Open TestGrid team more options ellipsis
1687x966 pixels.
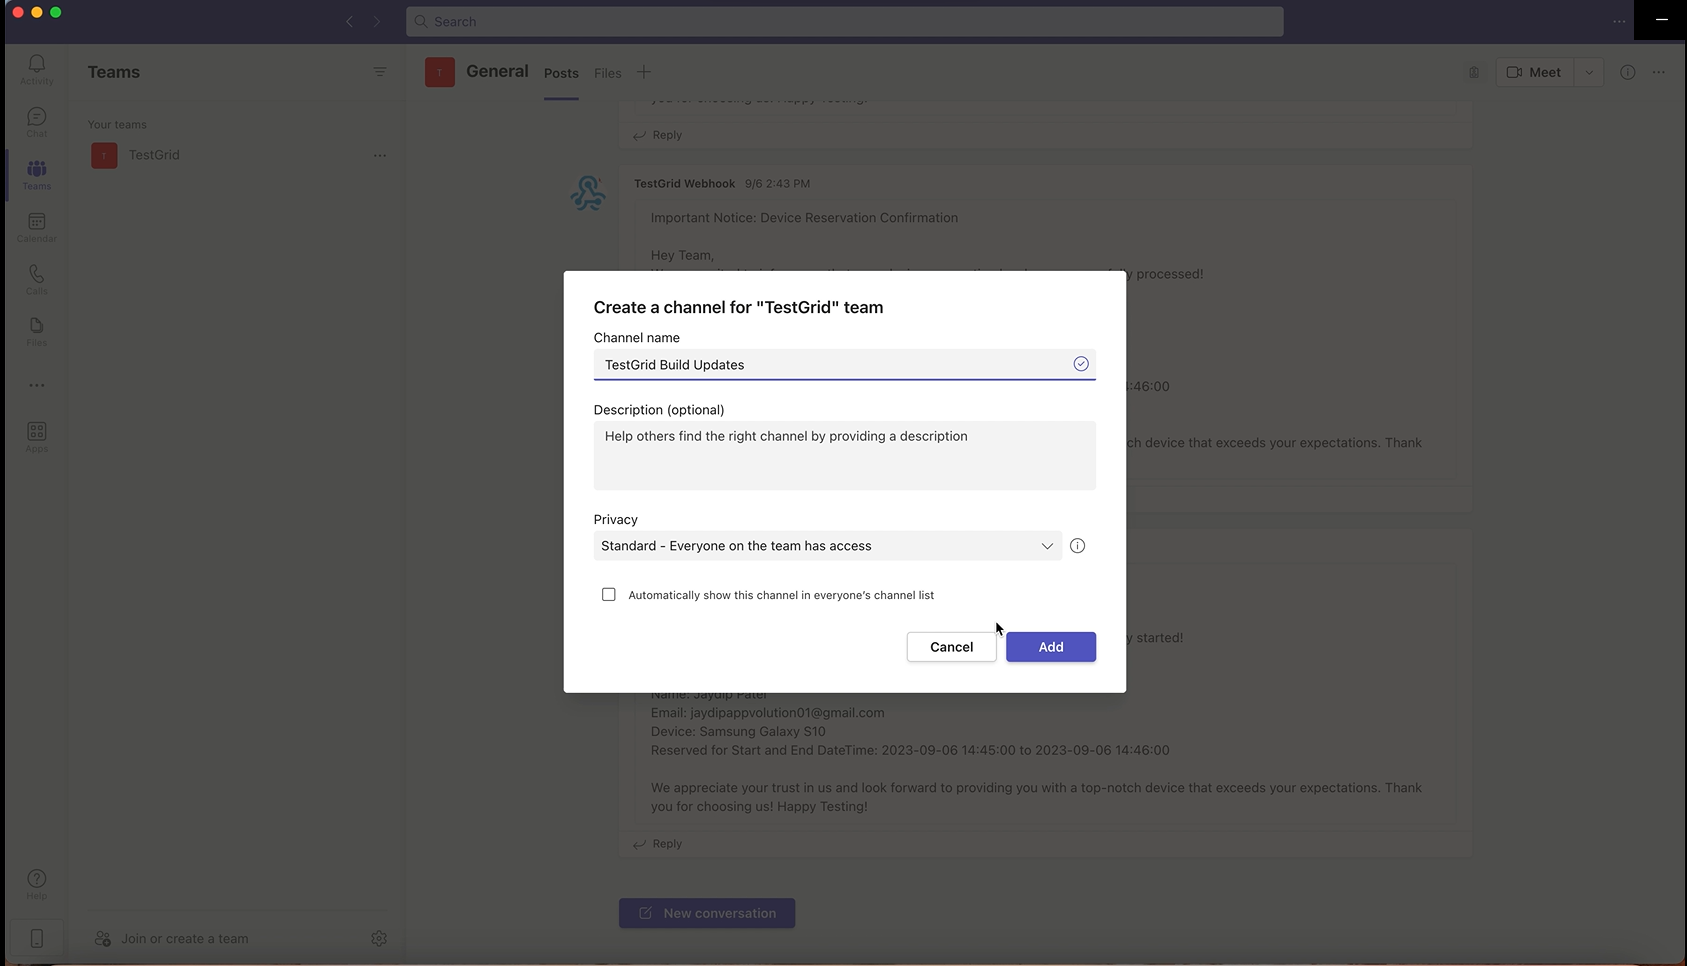(379, 155)
